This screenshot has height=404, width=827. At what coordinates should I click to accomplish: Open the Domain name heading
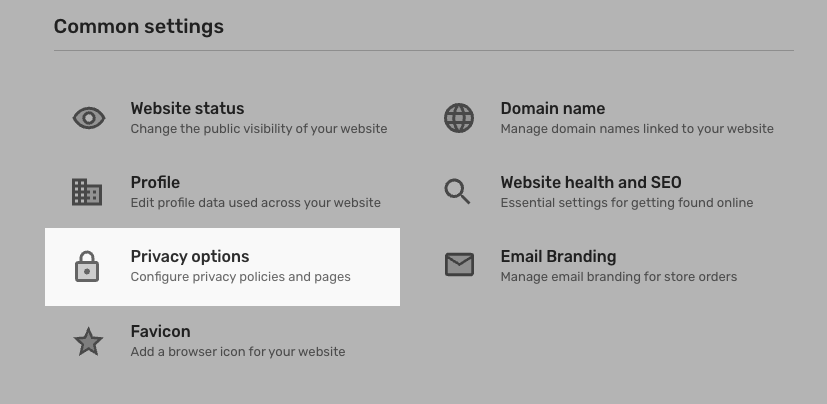(x=553, y=108)
